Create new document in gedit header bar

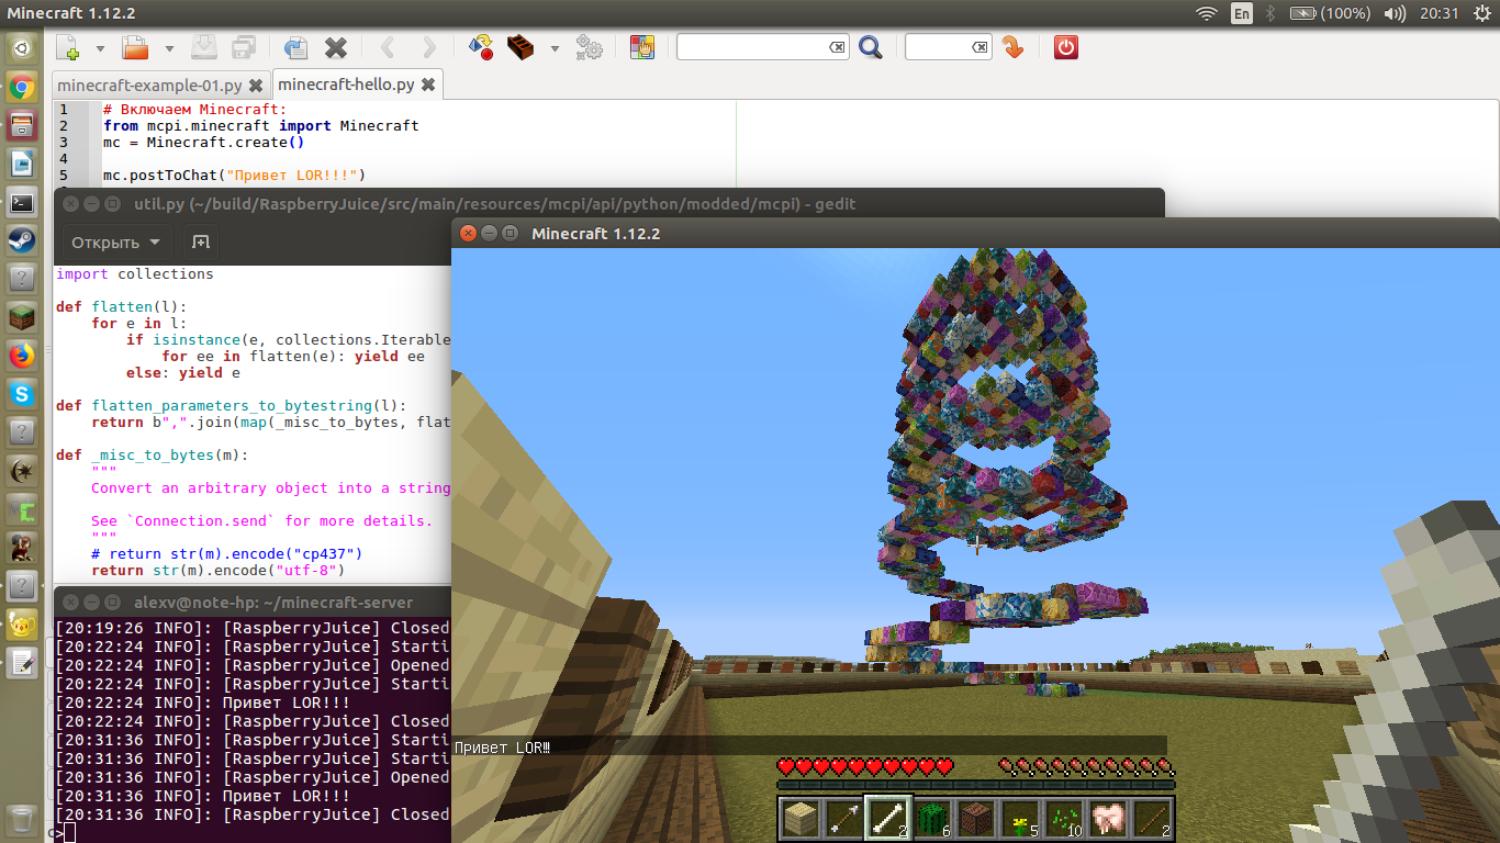[x=201, y=242]
